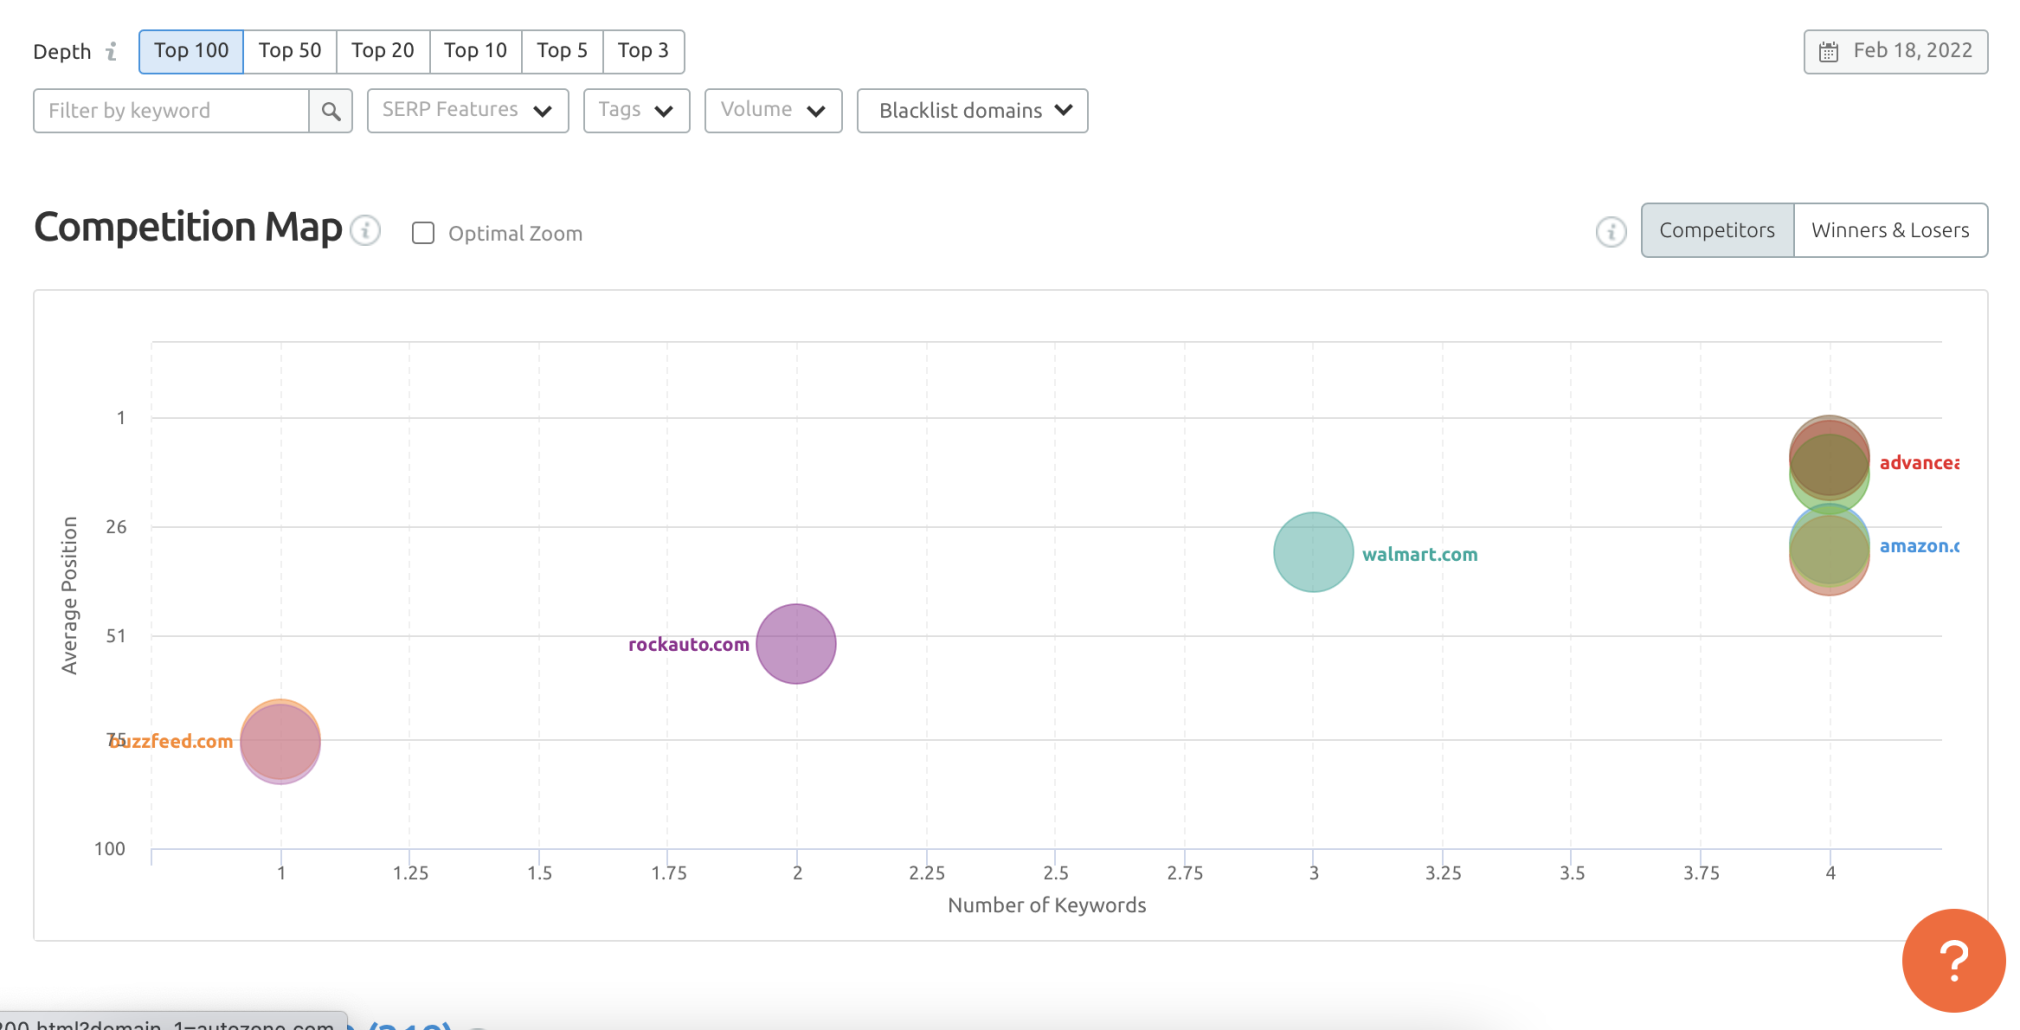Click the Competition Map heading
This screenshot has height=1030, width=2020.
[188, 228]
